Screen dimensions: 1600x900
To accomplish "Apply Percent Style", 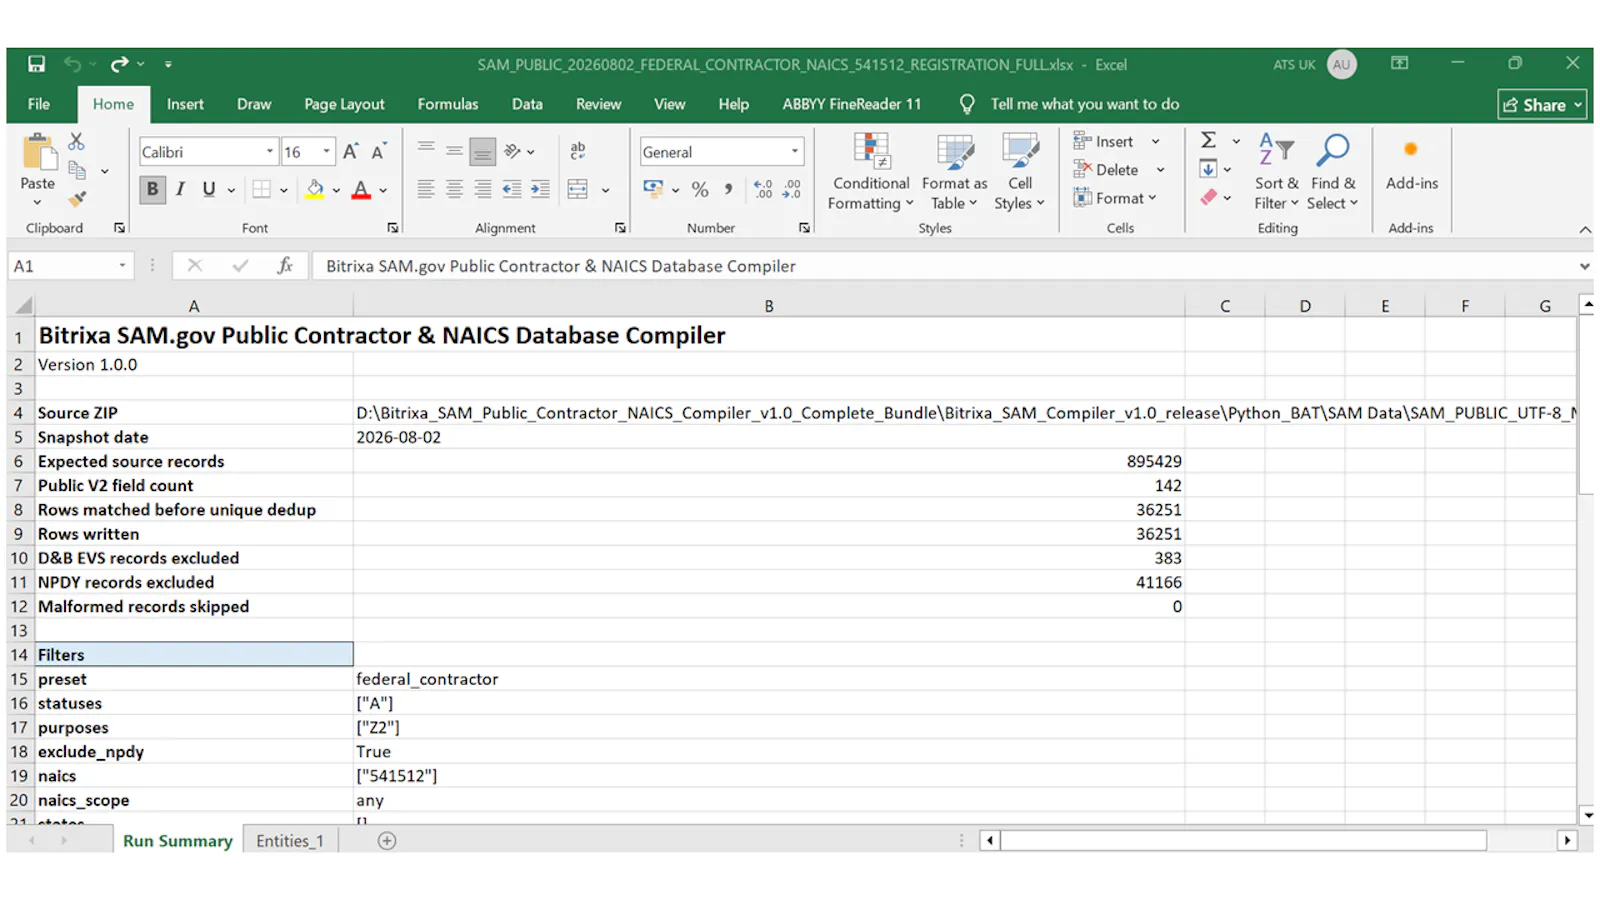I will coord(700,189).
